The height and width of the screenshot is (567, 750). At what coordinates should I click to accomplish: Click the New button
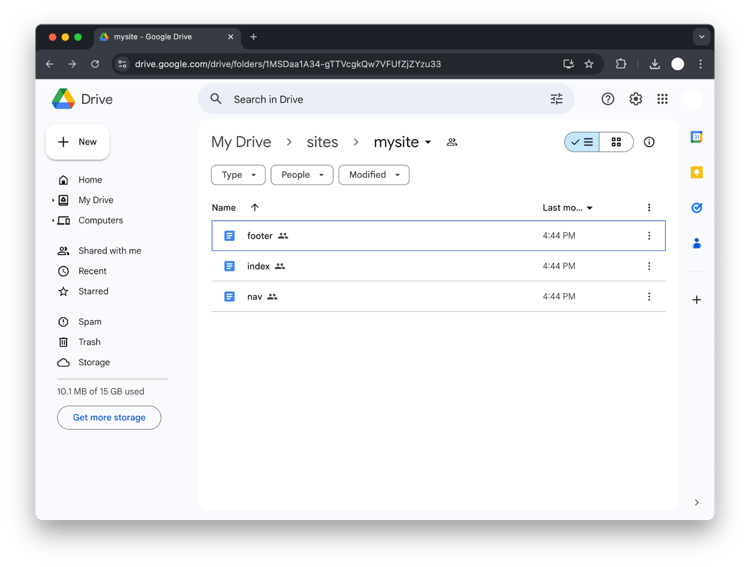pyautogui.click(x=78, y=142)
